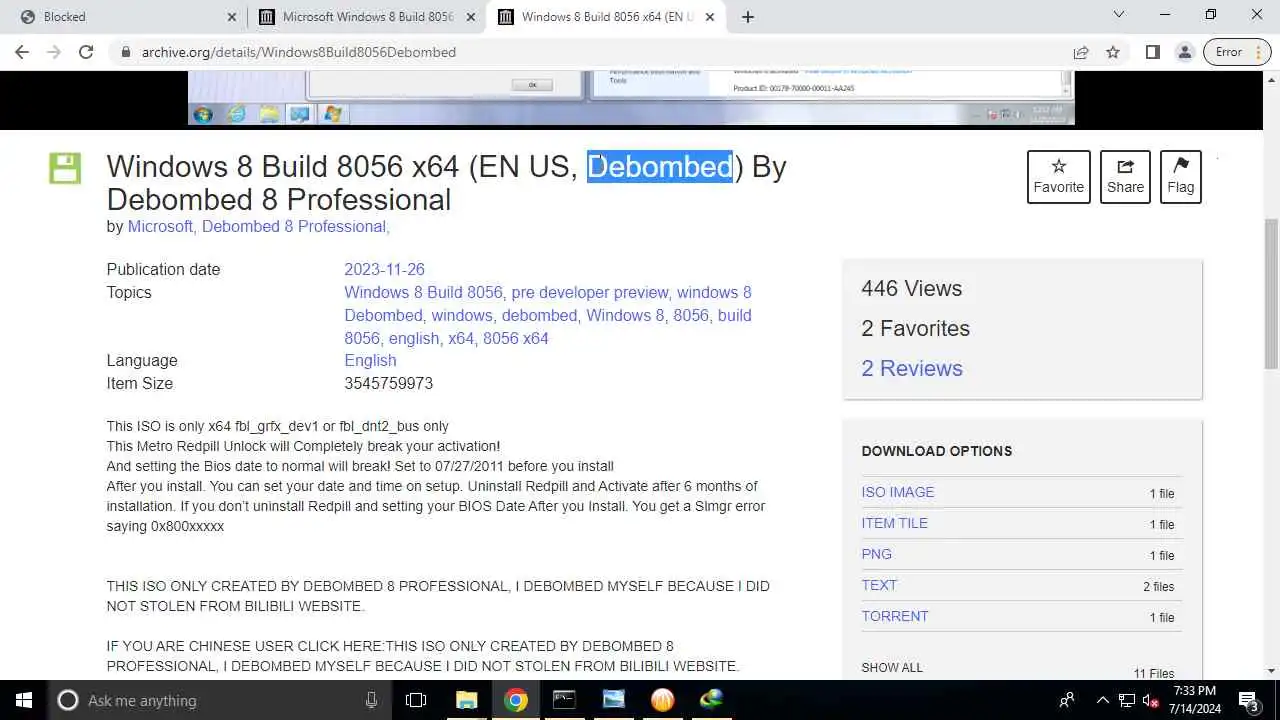View site information lock icon
This screenshot has width=1280, height=720.
pyautogui.click(x=126, y=52)
